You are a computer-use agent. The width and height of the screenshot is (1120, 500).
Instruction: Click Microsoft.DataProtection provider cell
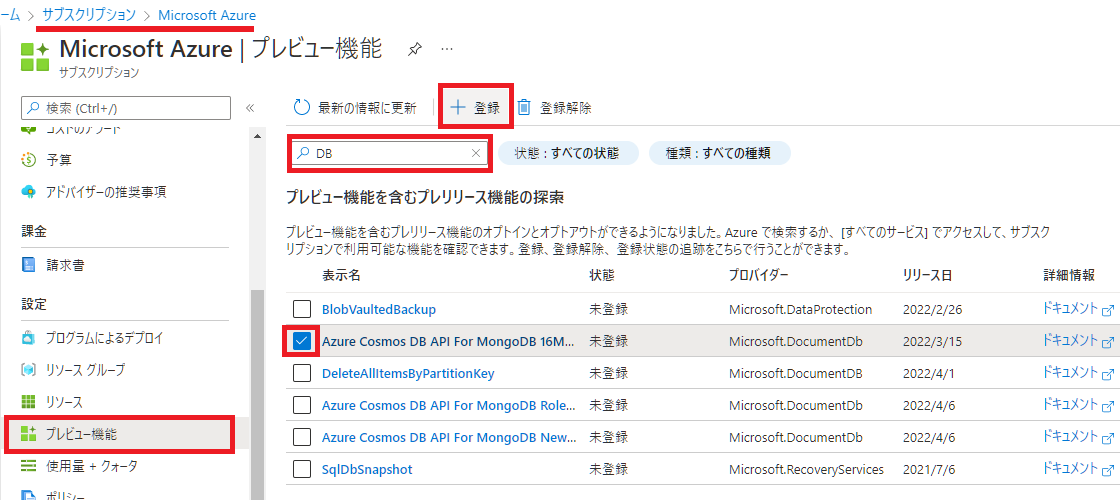click(801, 309)
